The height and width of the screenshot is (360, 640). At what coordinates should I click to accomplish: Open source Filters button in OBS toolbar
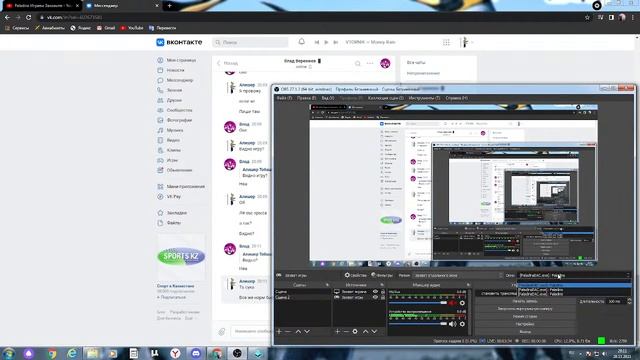click(382, 275)
